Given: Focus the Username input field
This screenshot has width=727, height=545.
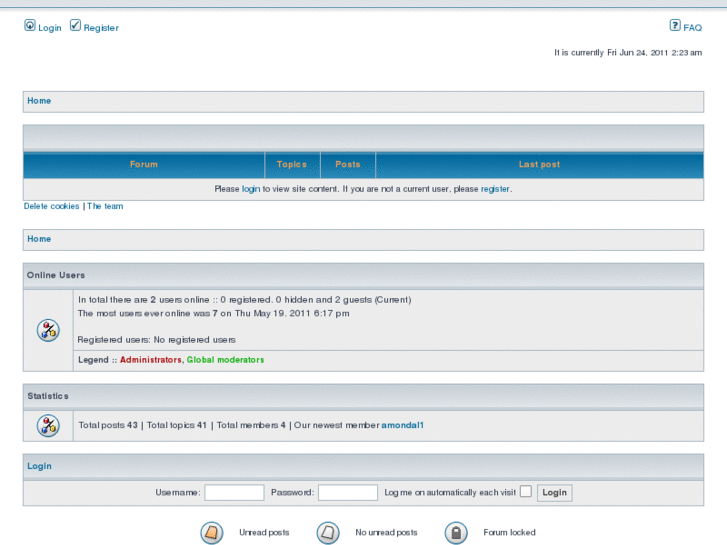Looking at the screenshot, I should tap(234, 493).
